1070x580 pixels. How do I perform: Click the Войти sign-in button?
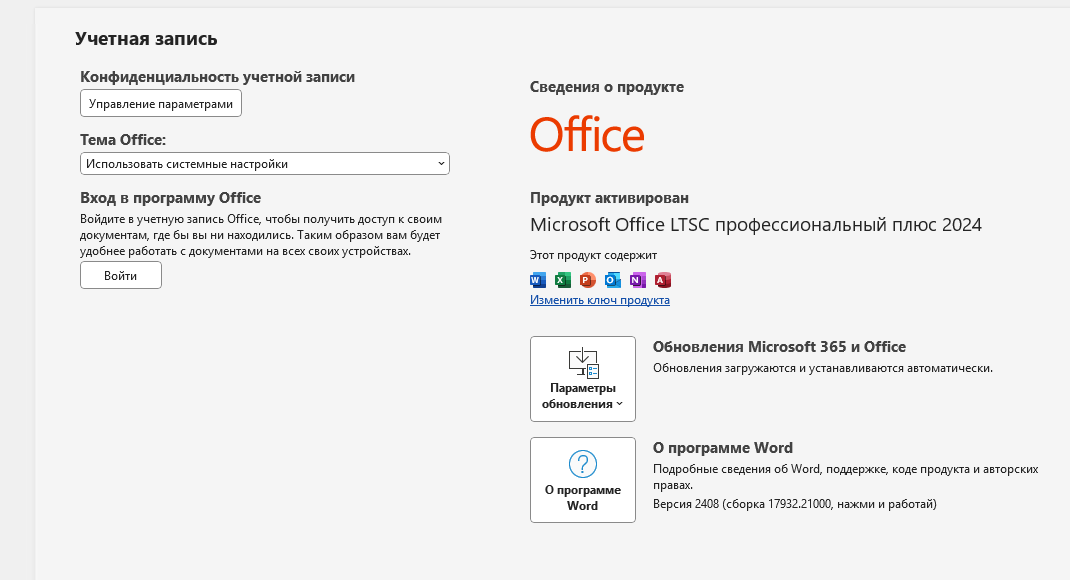click(121, 275)
